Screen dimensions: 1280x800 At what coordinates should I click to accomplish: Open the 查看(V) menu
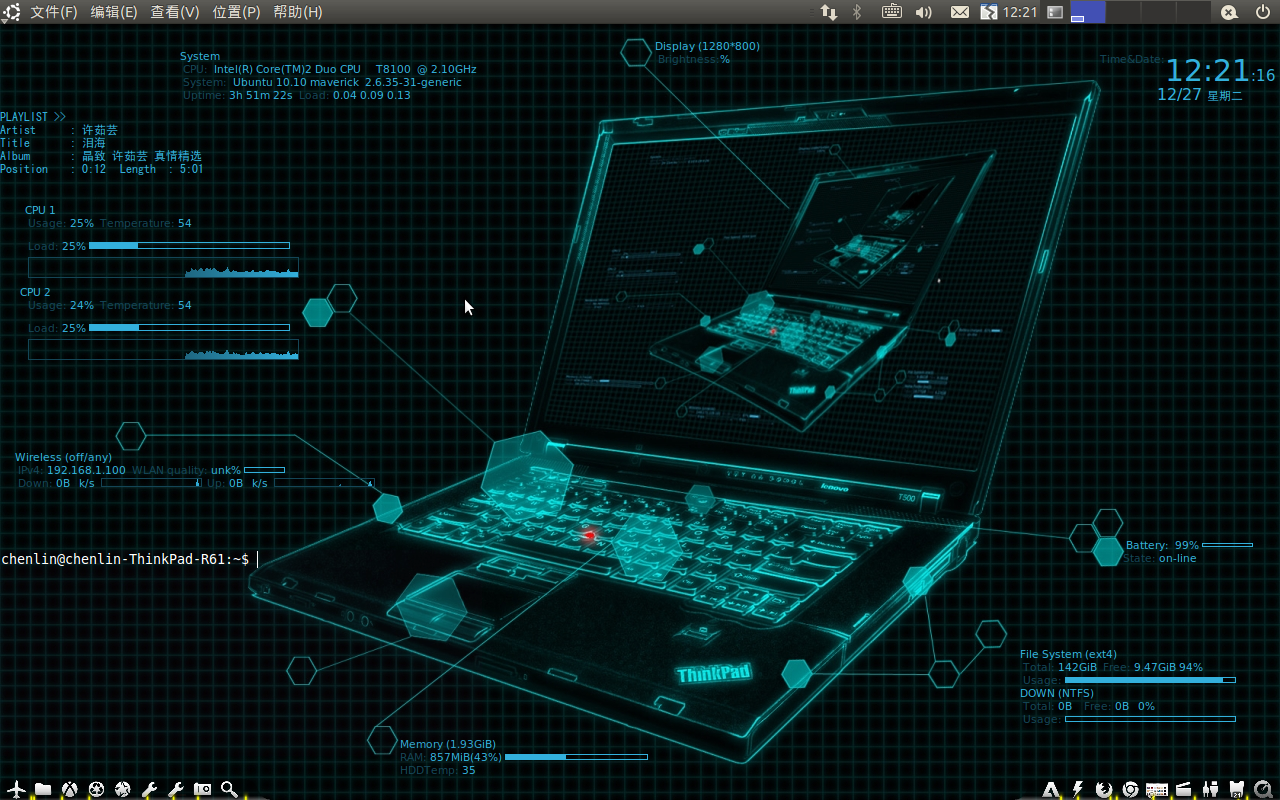point(175,12)
